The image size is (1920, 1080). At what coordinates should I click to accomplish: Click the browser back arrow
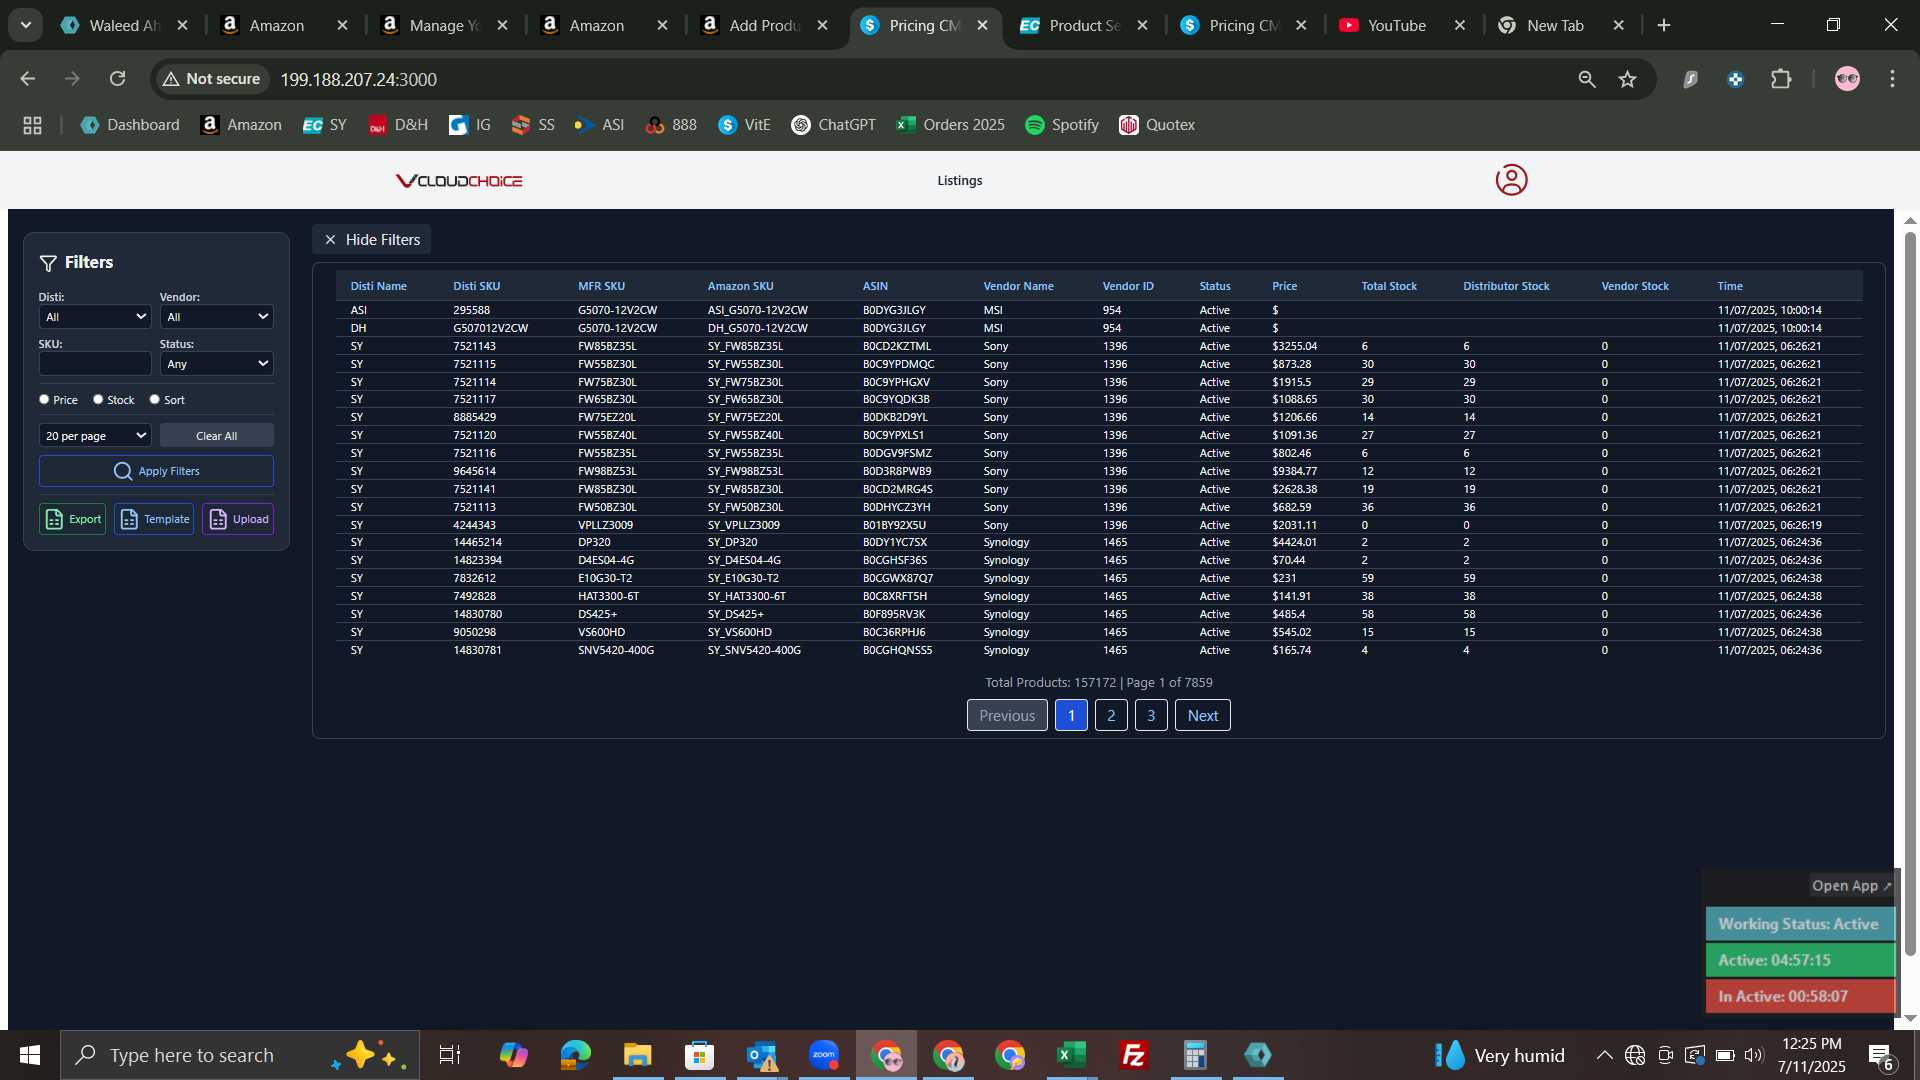(x=28, y=79)
